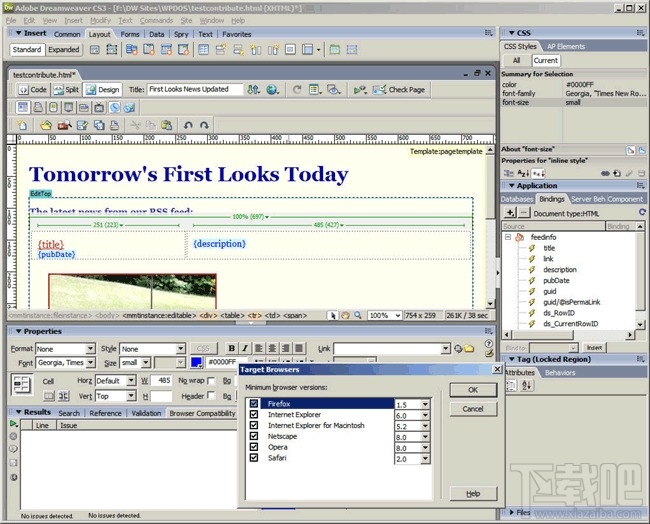Open the Firefox version dropdown
The width and height of the screenshot is (650, 524).
pyautogui.click(x=425, y=404)
